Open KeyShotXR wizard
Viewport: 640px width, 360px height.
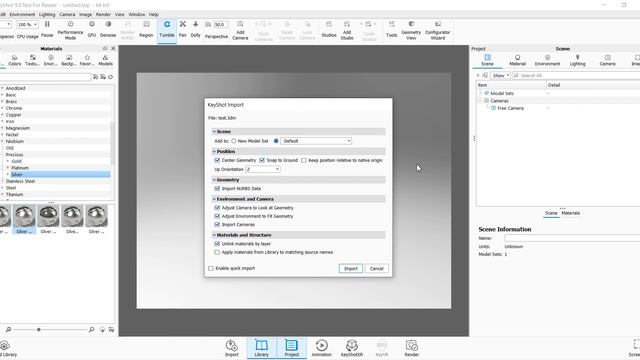352,348
